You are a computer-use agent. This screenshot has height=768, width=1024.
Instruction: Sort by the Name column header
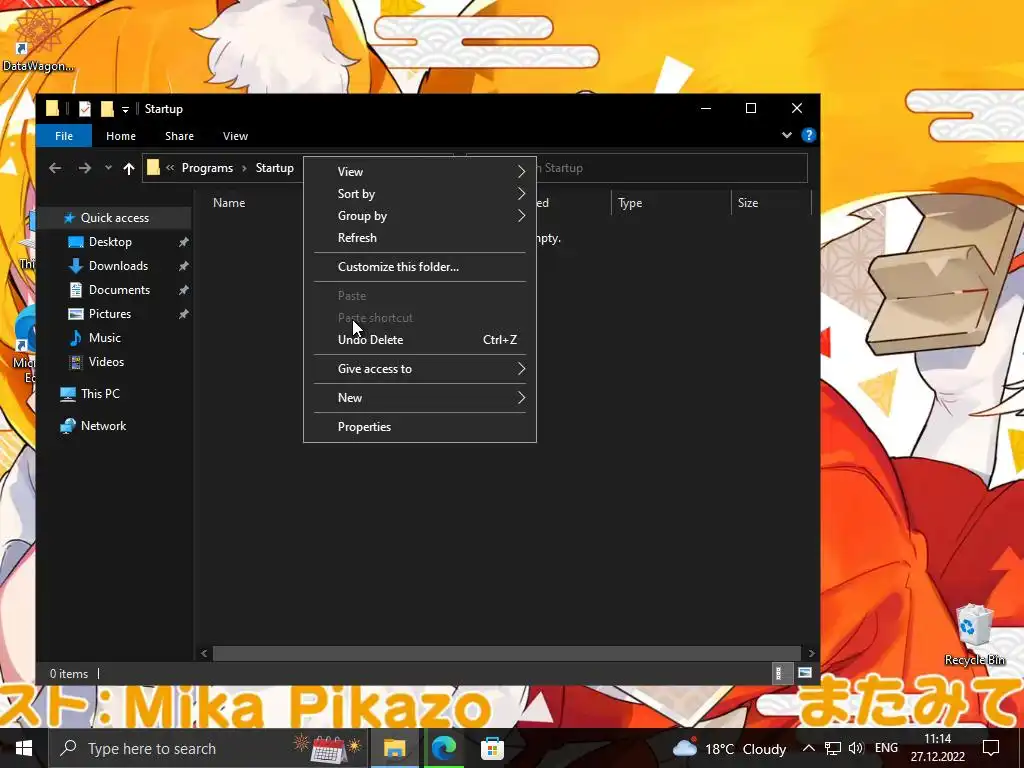click(x=229, y=202)
